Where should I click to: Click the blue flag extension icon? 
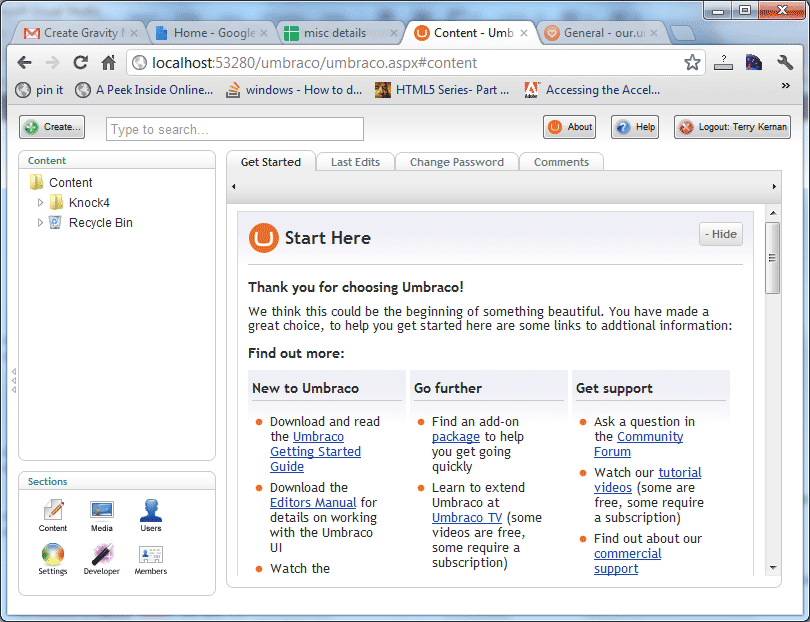pos(754,63)
